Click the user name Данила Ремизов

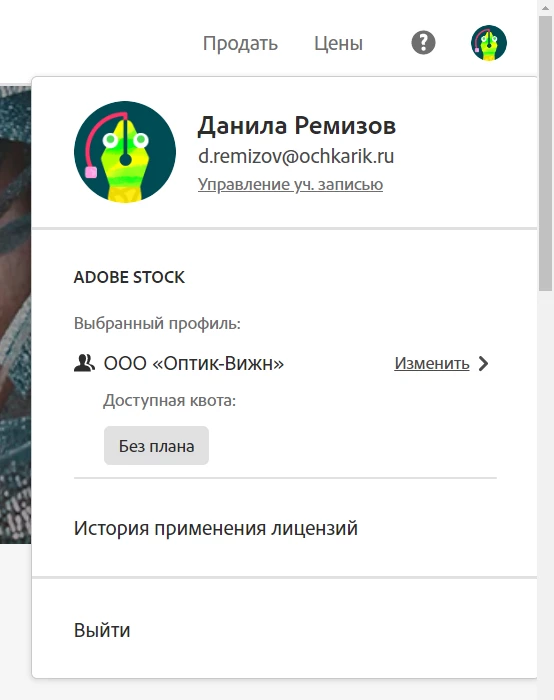[x=297, y=125]
